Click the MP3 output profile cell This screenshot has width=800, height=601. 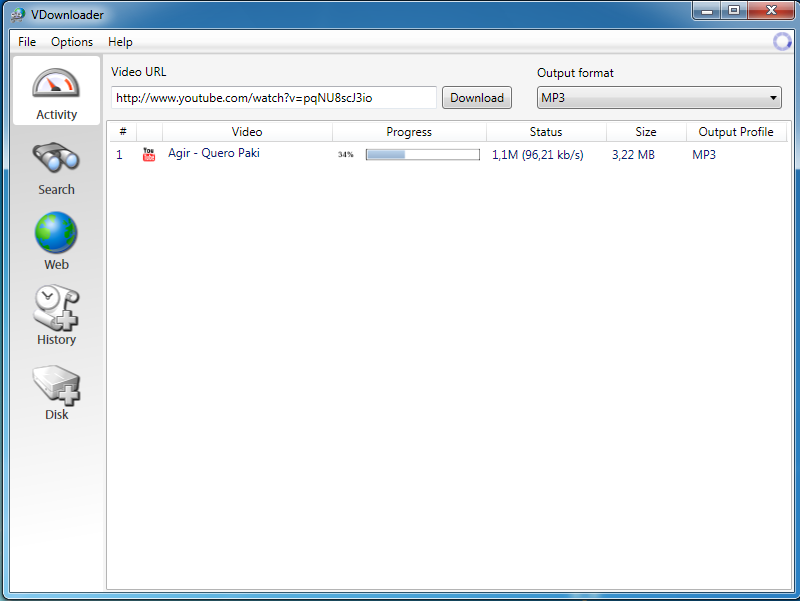(704, 155)
